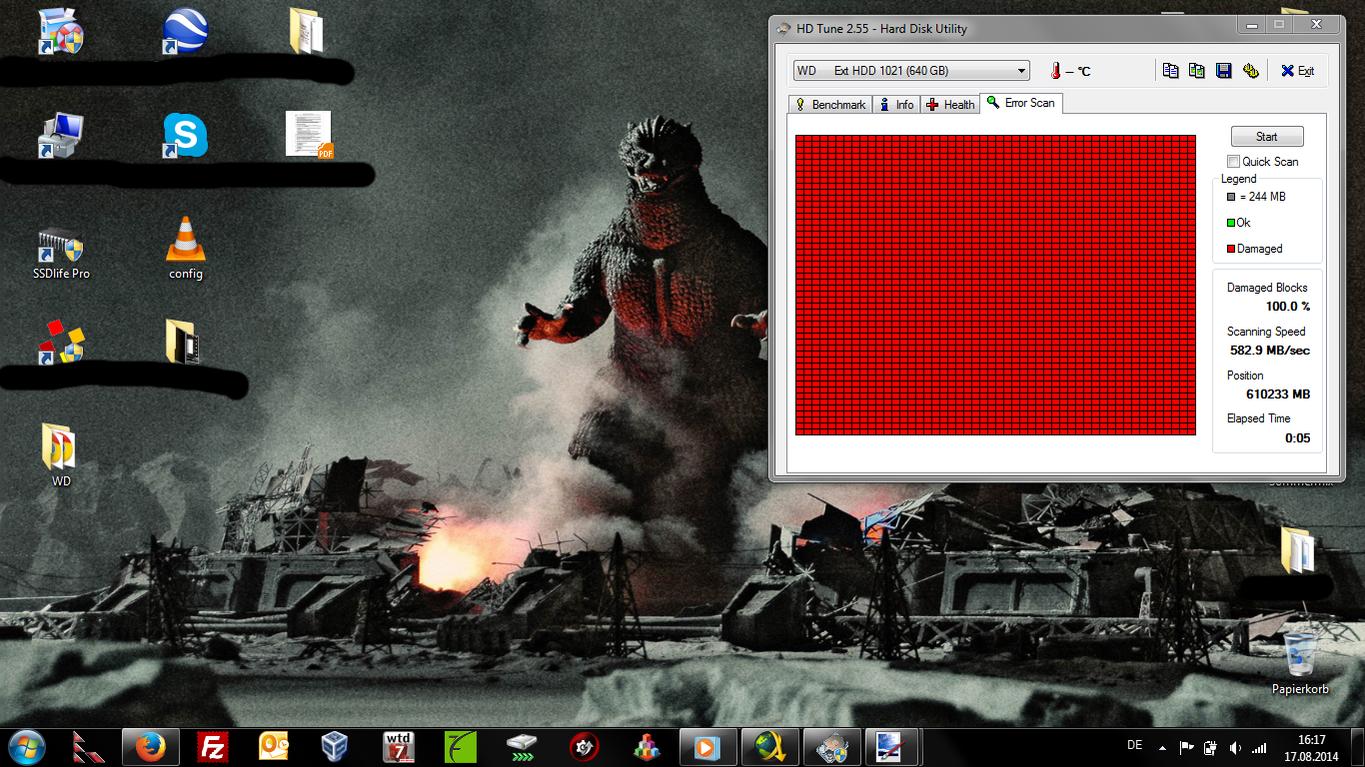Viewport: 1365px width, 767px height.
Task: Open the drive selection dropdown showing WD Ext HDD 1021
Action: pos(911,71)
